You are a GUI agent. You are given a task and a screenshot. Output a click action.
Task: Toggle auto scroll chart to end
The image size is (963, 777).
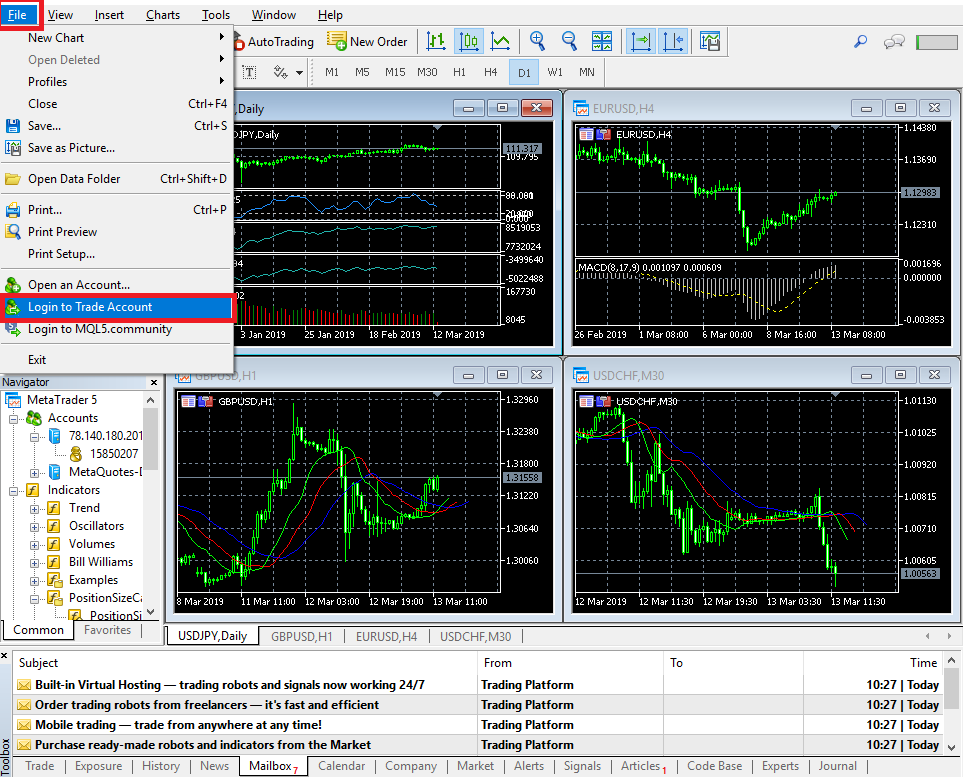pos(641,41)
